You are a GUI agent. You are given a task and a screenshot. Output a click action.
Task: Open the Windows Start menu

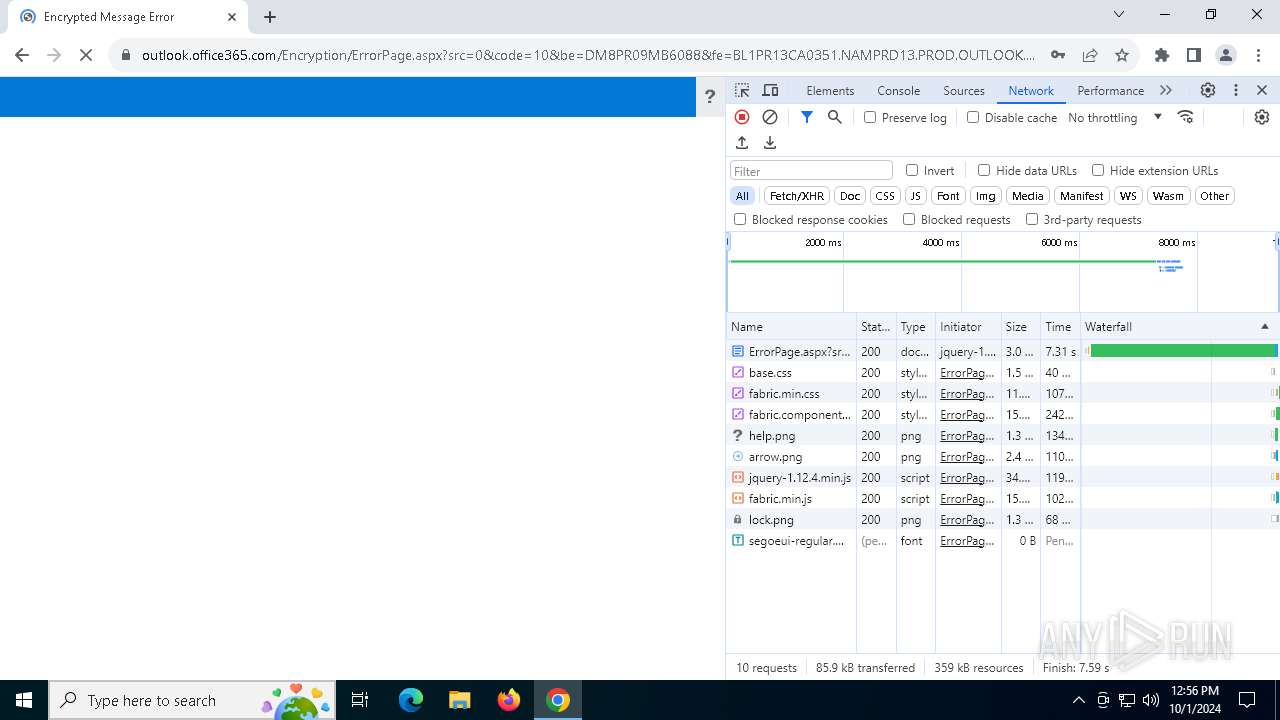[x=24, y=700]
